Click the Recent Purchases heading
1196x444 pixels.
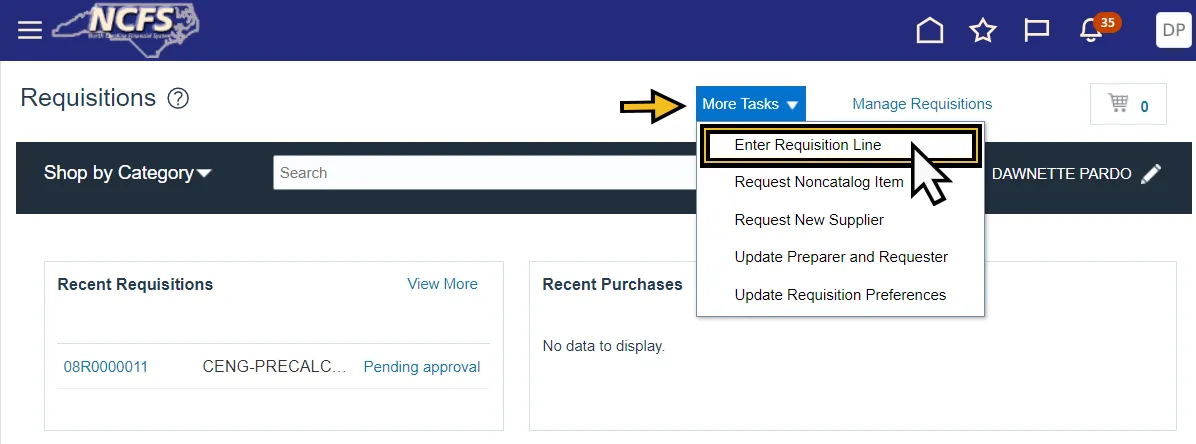(x=612, y=284)
